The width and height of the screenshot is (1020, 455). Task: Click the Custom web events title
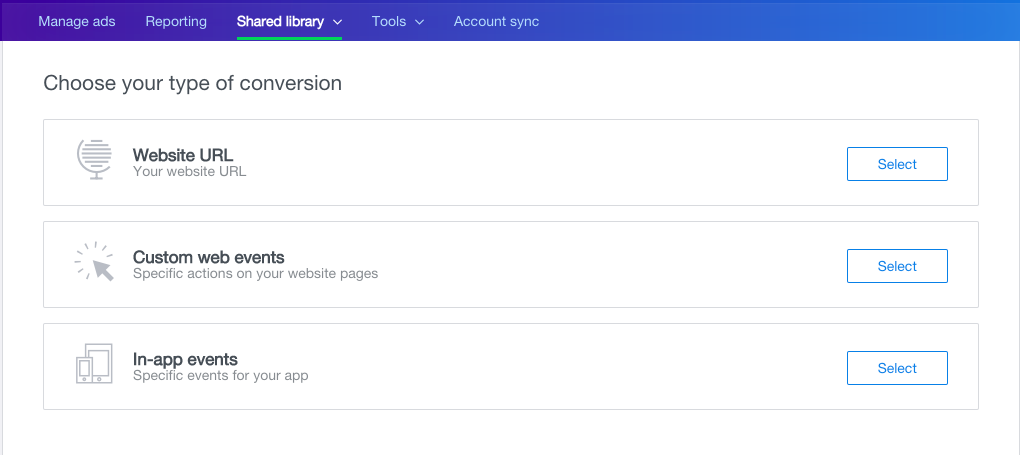coord(209,256)
